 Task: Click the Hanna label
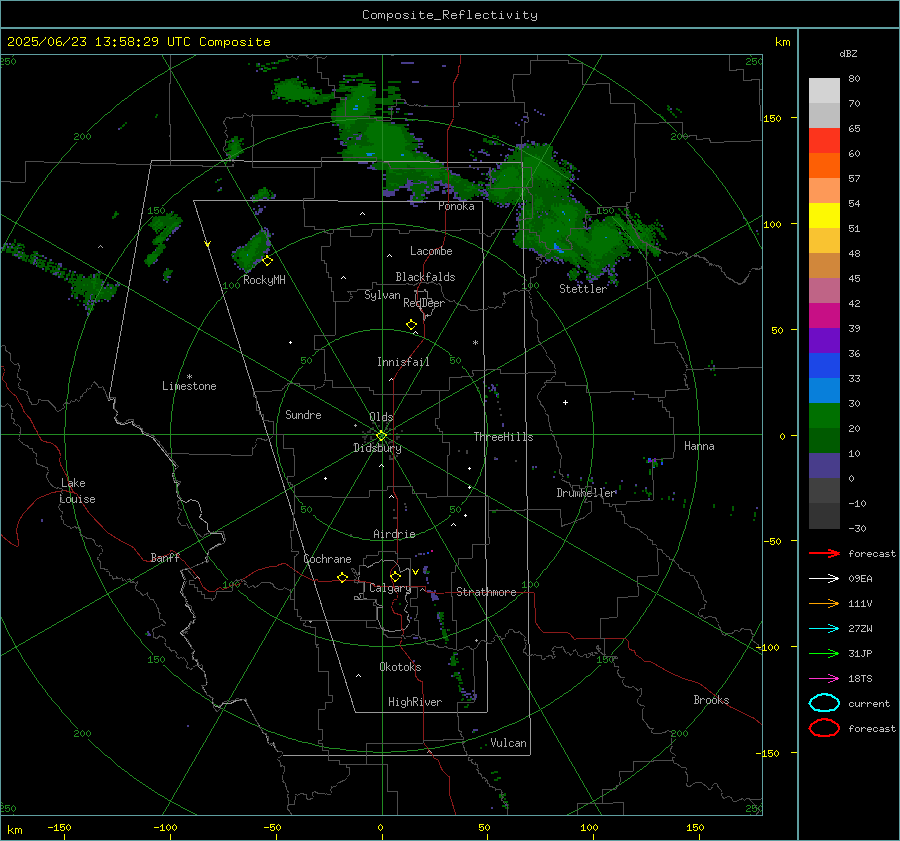[x=699, y=446]
